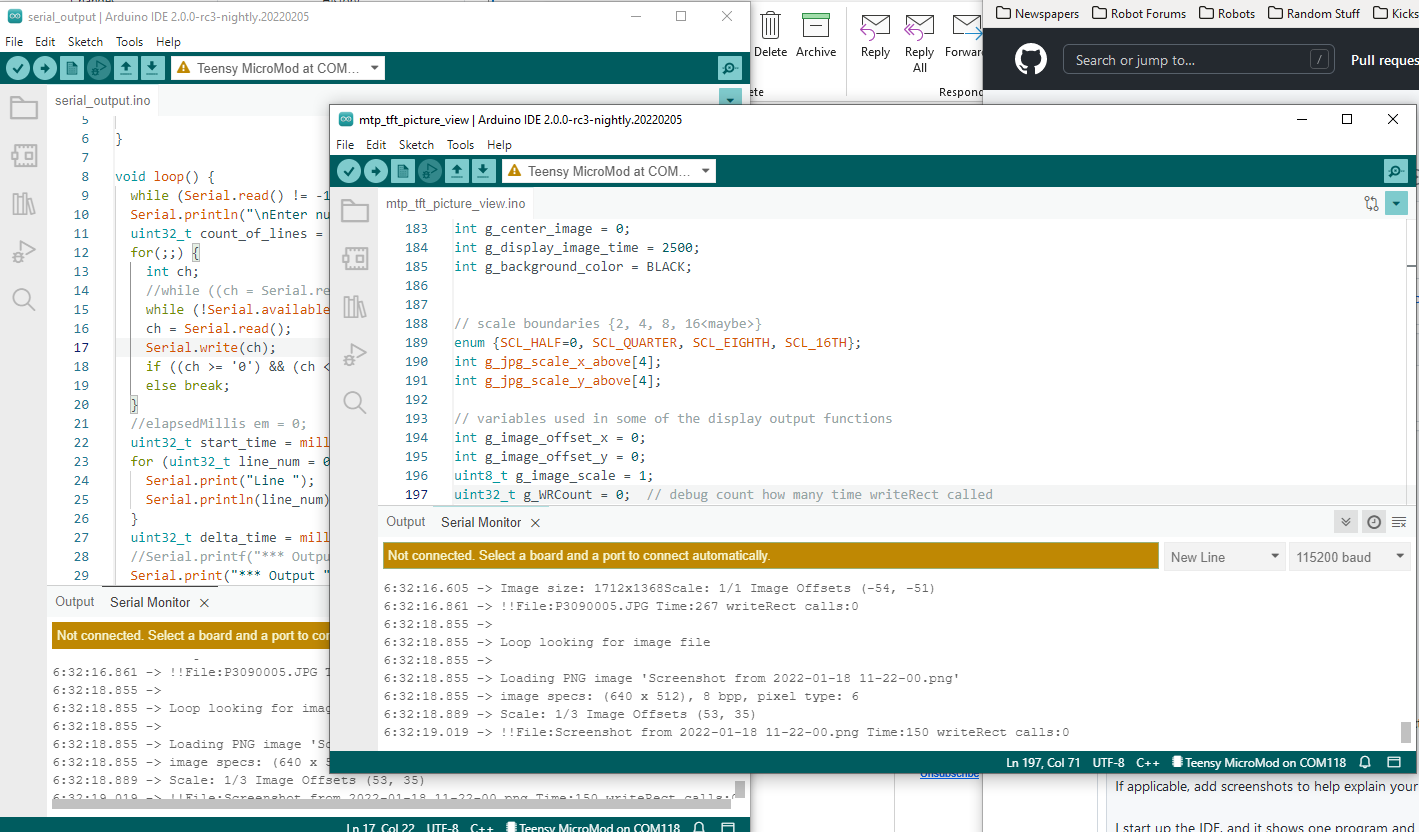Image resolution: width=1419 pixels, height=832 pixels.
Task: Click the file icon in mtp_tft_picture_view toolbar
Action: click(403, 171)
